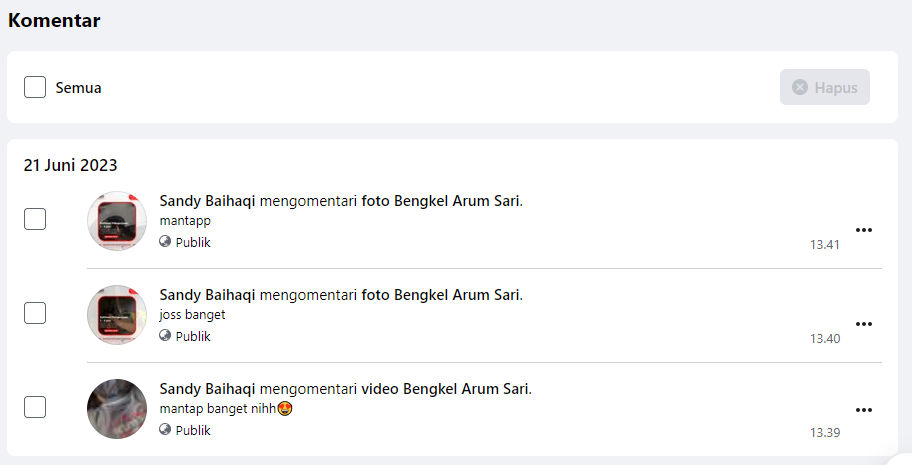Image resolution: width=912 pixels, height=465 pixels.
Task: Tick the Semua select-all checkbox
Action: [35, 87]
